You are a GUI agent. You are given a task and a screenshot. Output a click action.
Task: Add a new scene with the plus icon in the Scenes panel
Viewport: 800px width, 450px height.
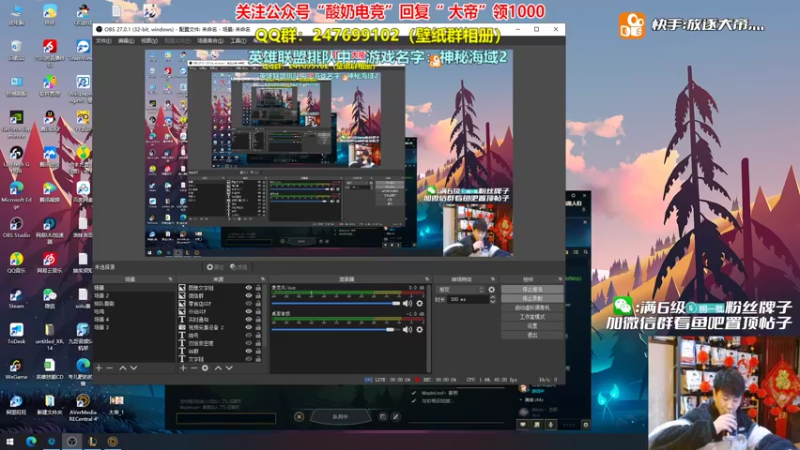tap(99, 368)
